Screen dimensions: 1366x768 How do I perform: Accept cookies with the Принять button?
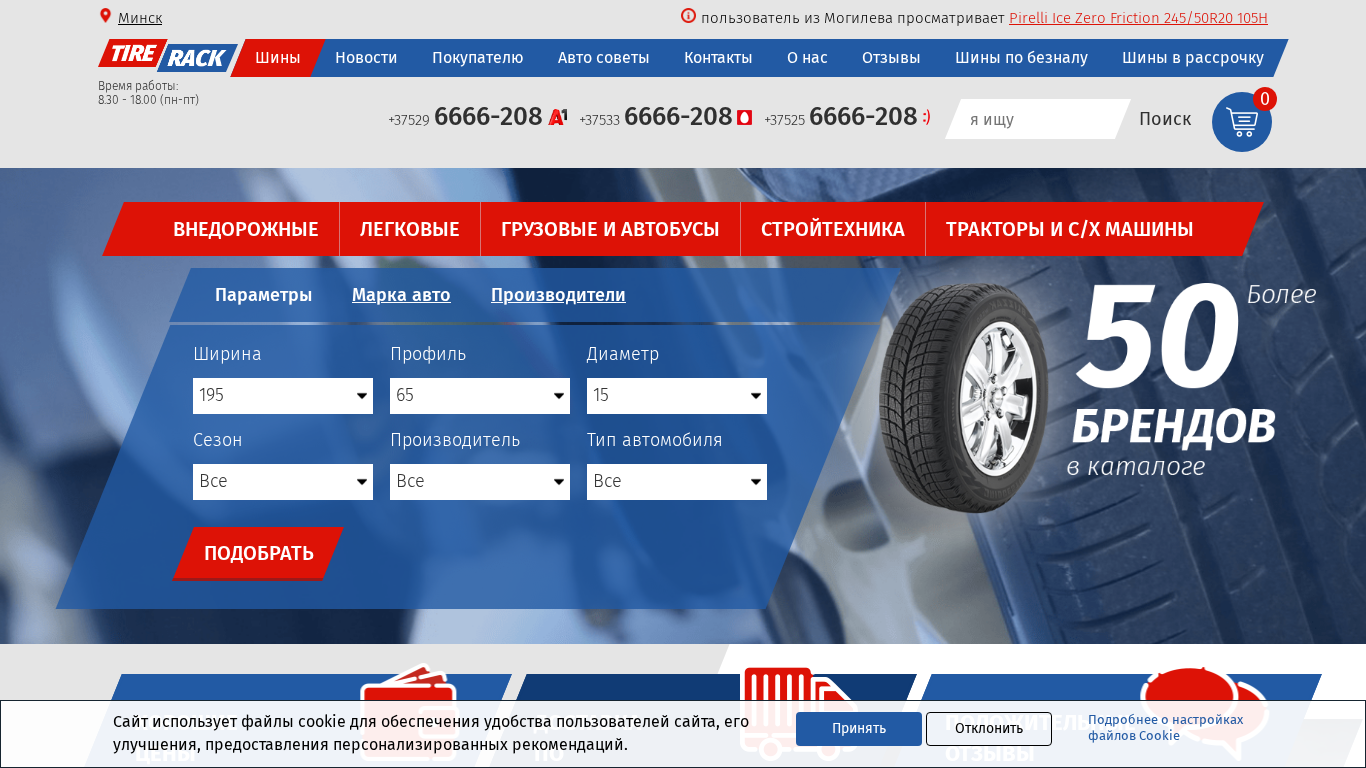coord(859,729)
